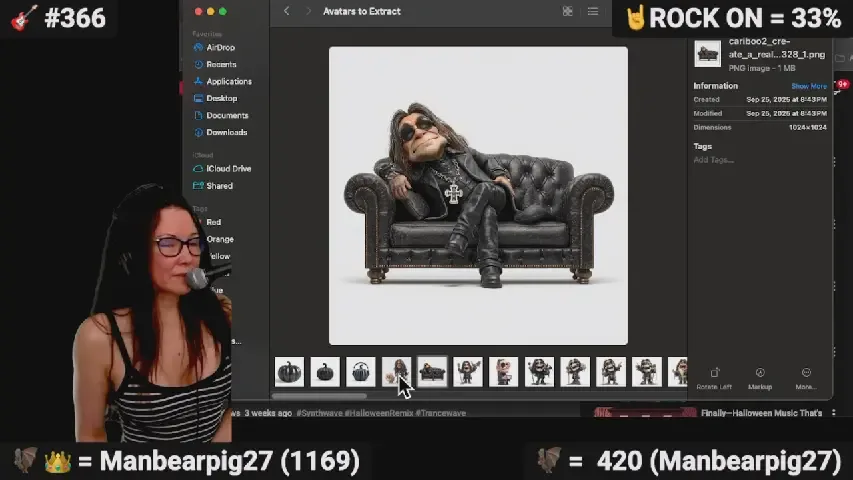
Task: Open the Shared sidebar location
Action: (x=219, y=186)
